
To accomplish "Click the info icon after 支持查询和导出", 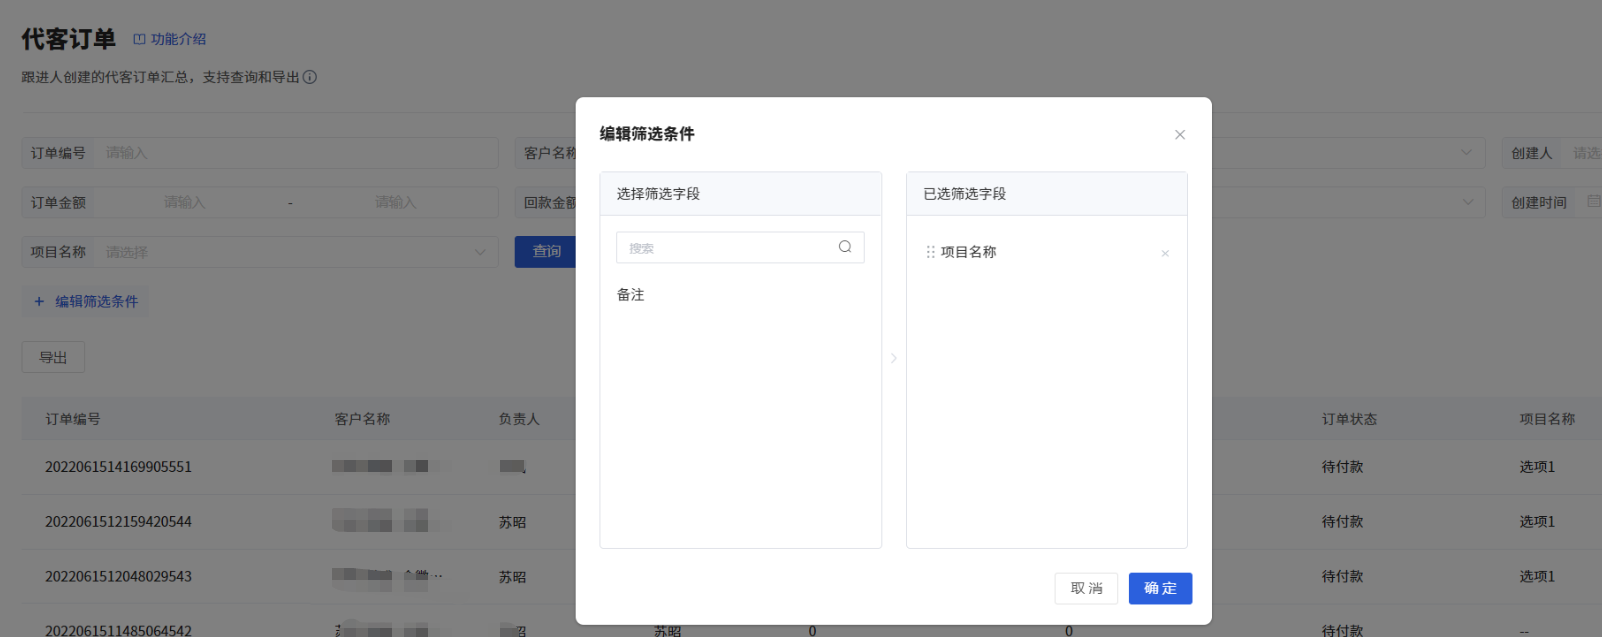I will (310, 77).
